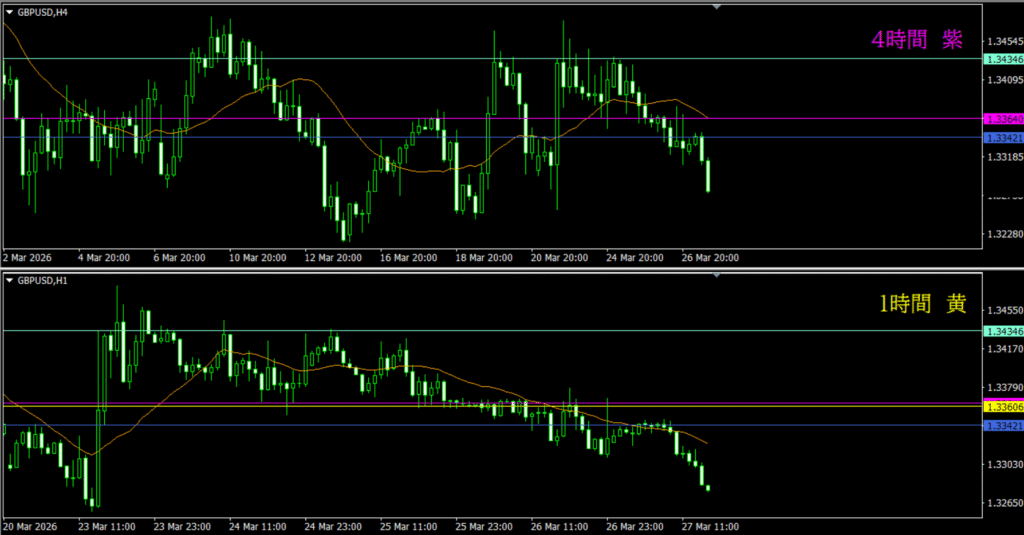1024x535 pixels.
Task: Select blue 1.33421 price tag on H1 chart
Action: click(x=1003, y=426)
